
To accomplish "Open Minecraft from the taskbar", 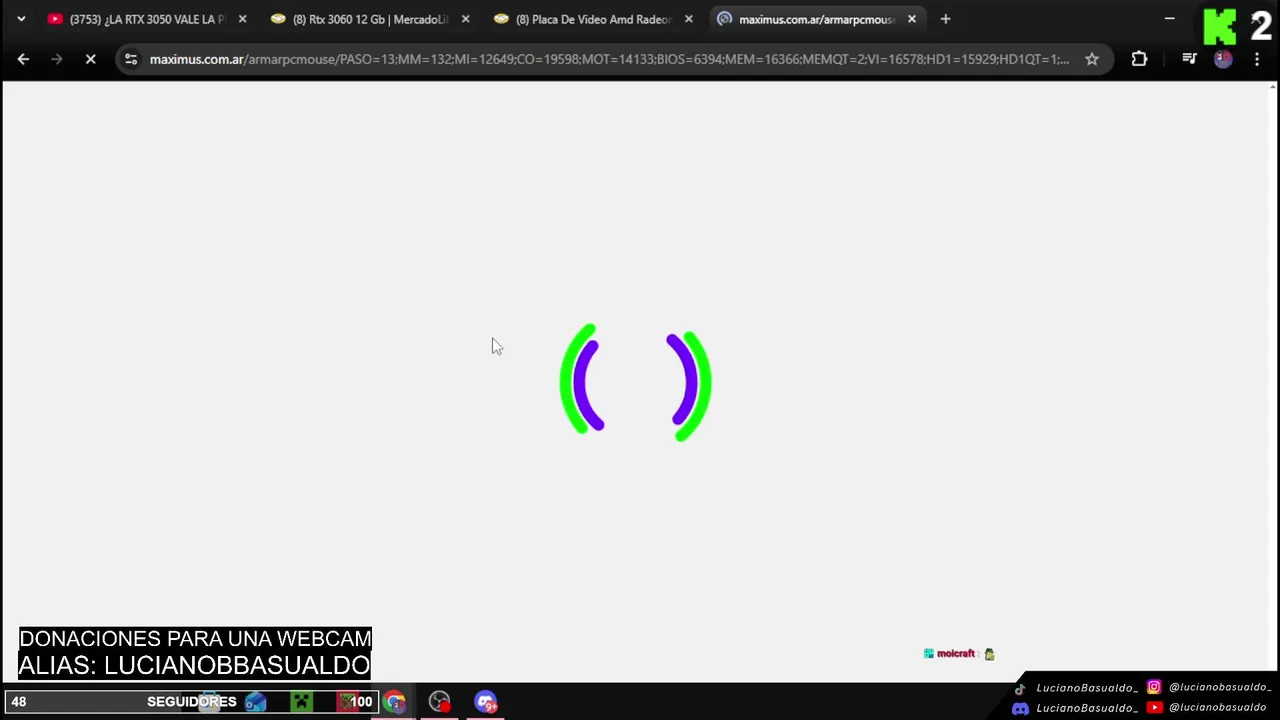I will point(301,702).
